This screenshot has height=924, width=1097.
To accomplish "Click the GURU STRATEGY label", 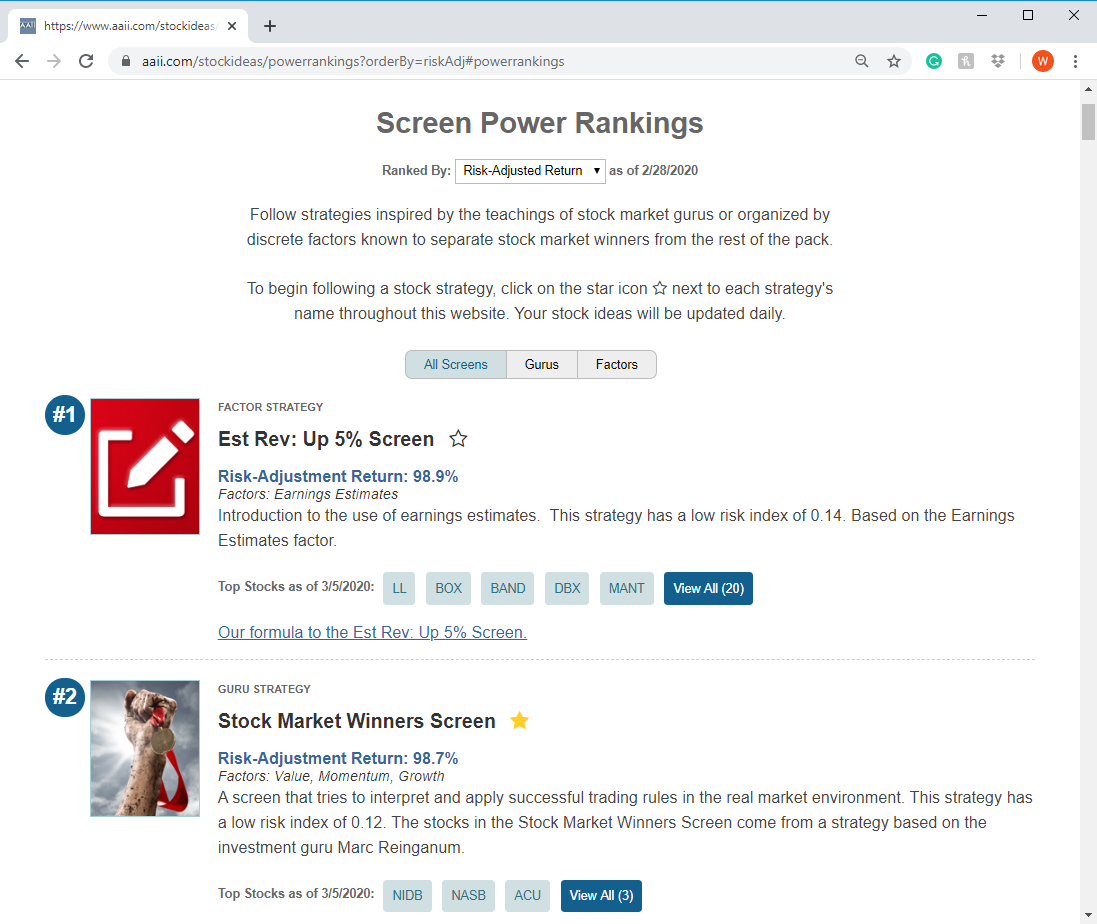I will 264,689.
